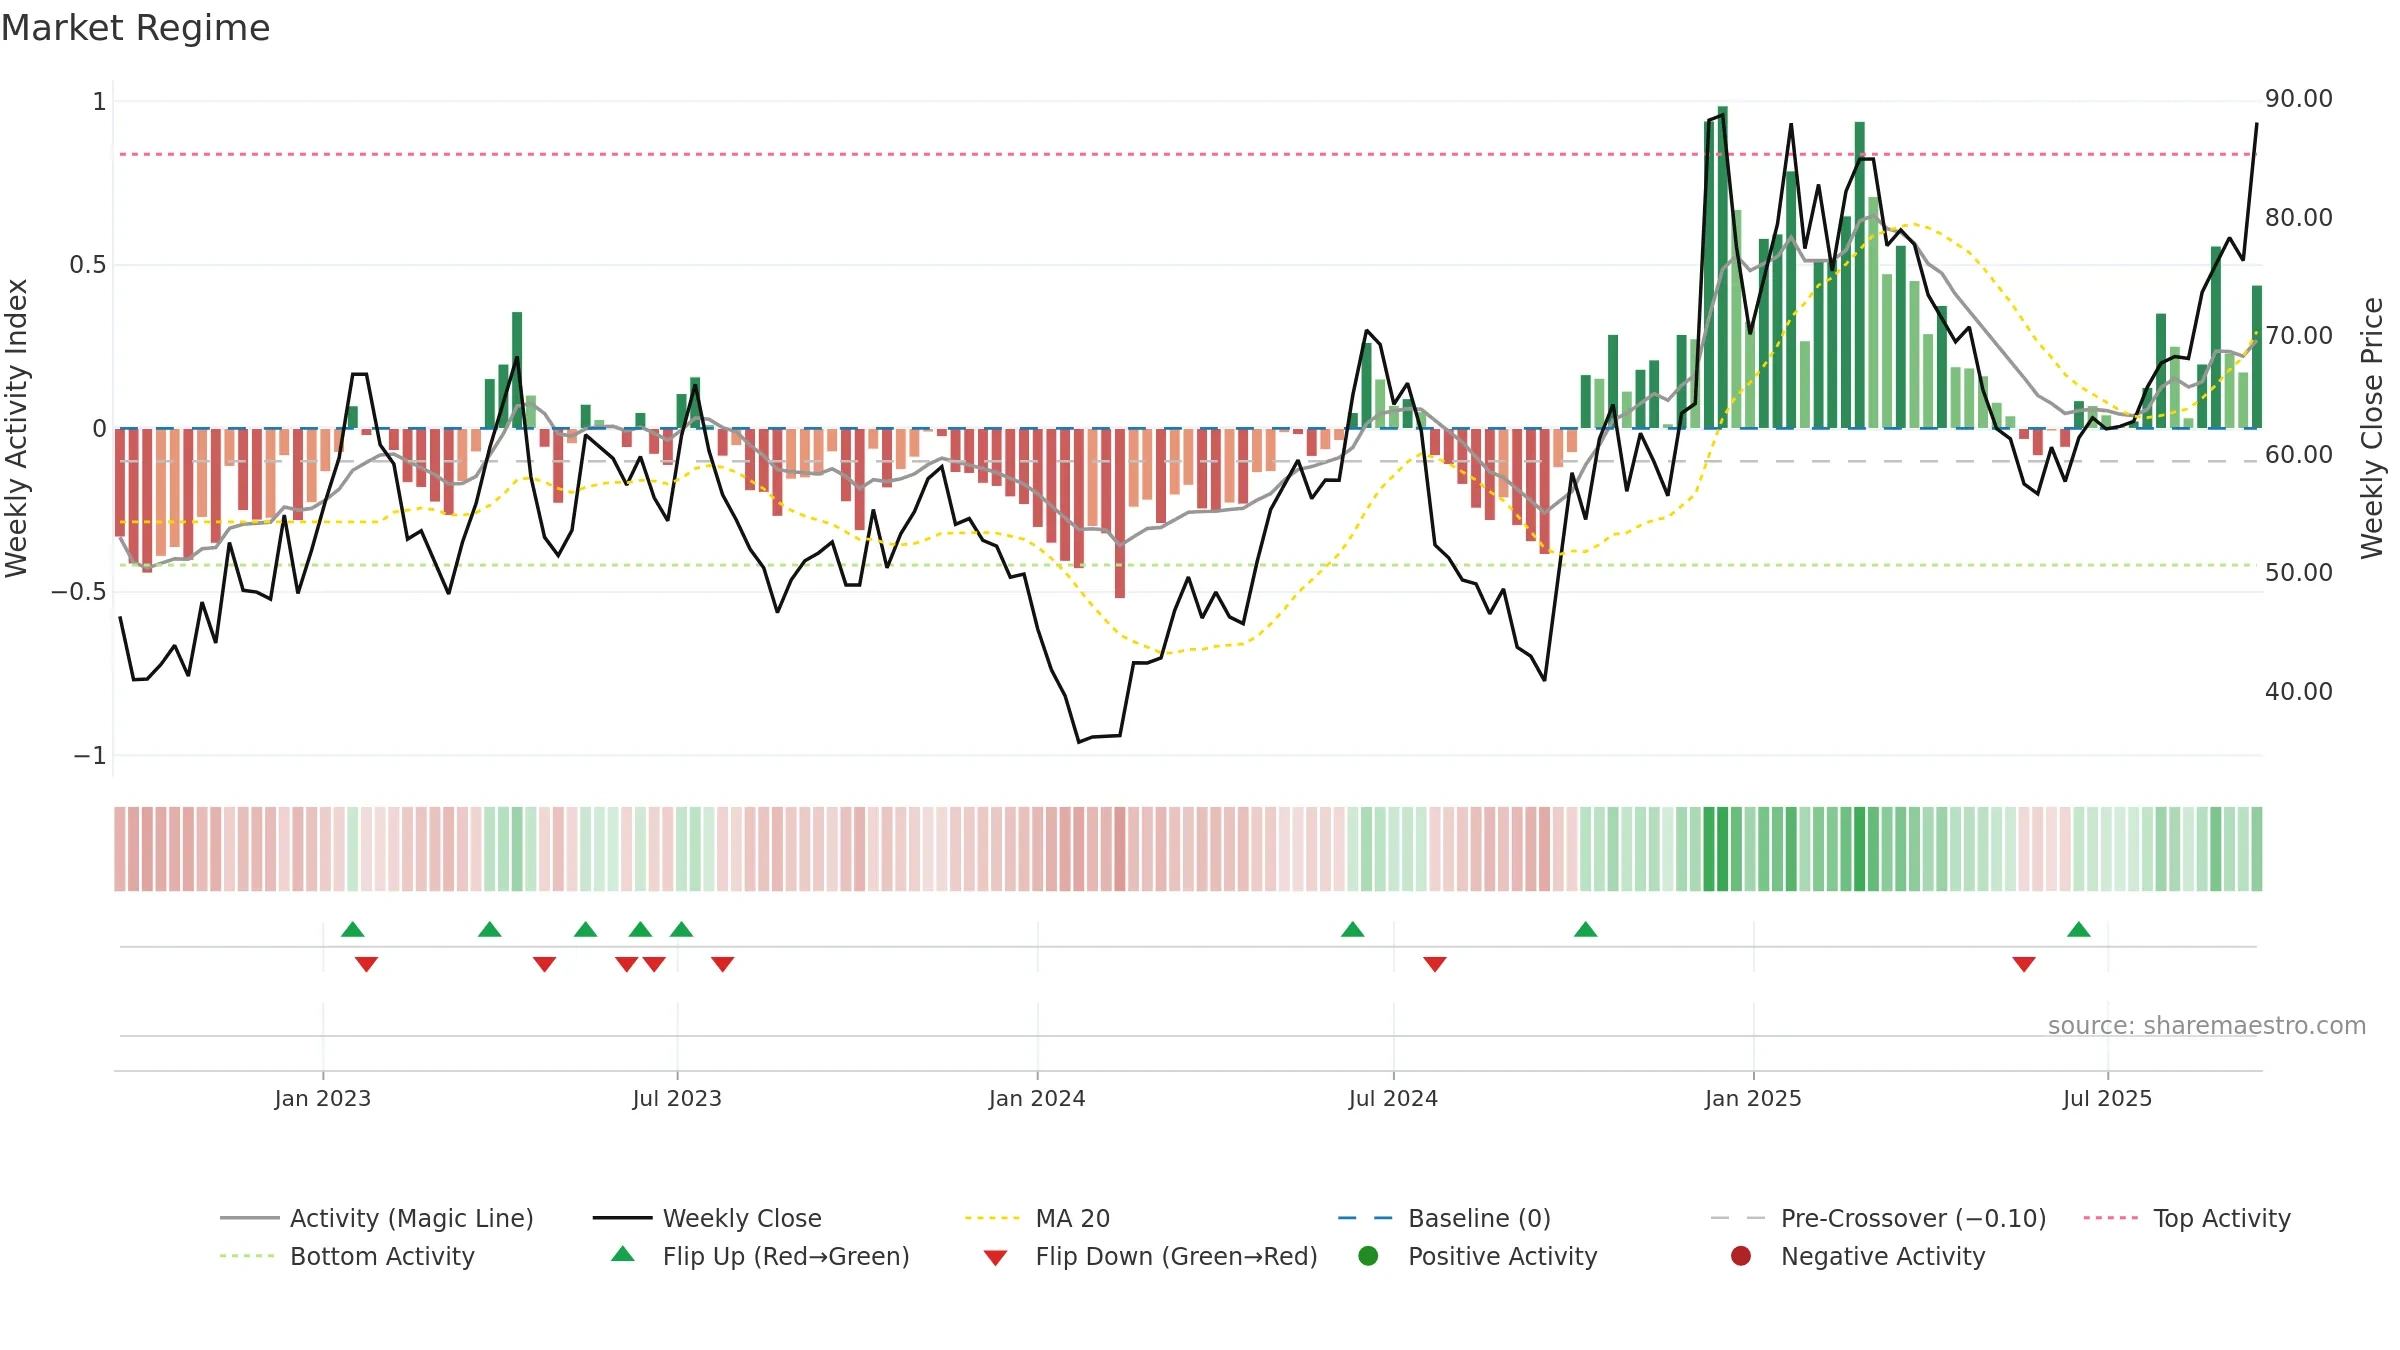
Task: Click the 0.5 activity index axis label
Action: (x=88, y=265)
